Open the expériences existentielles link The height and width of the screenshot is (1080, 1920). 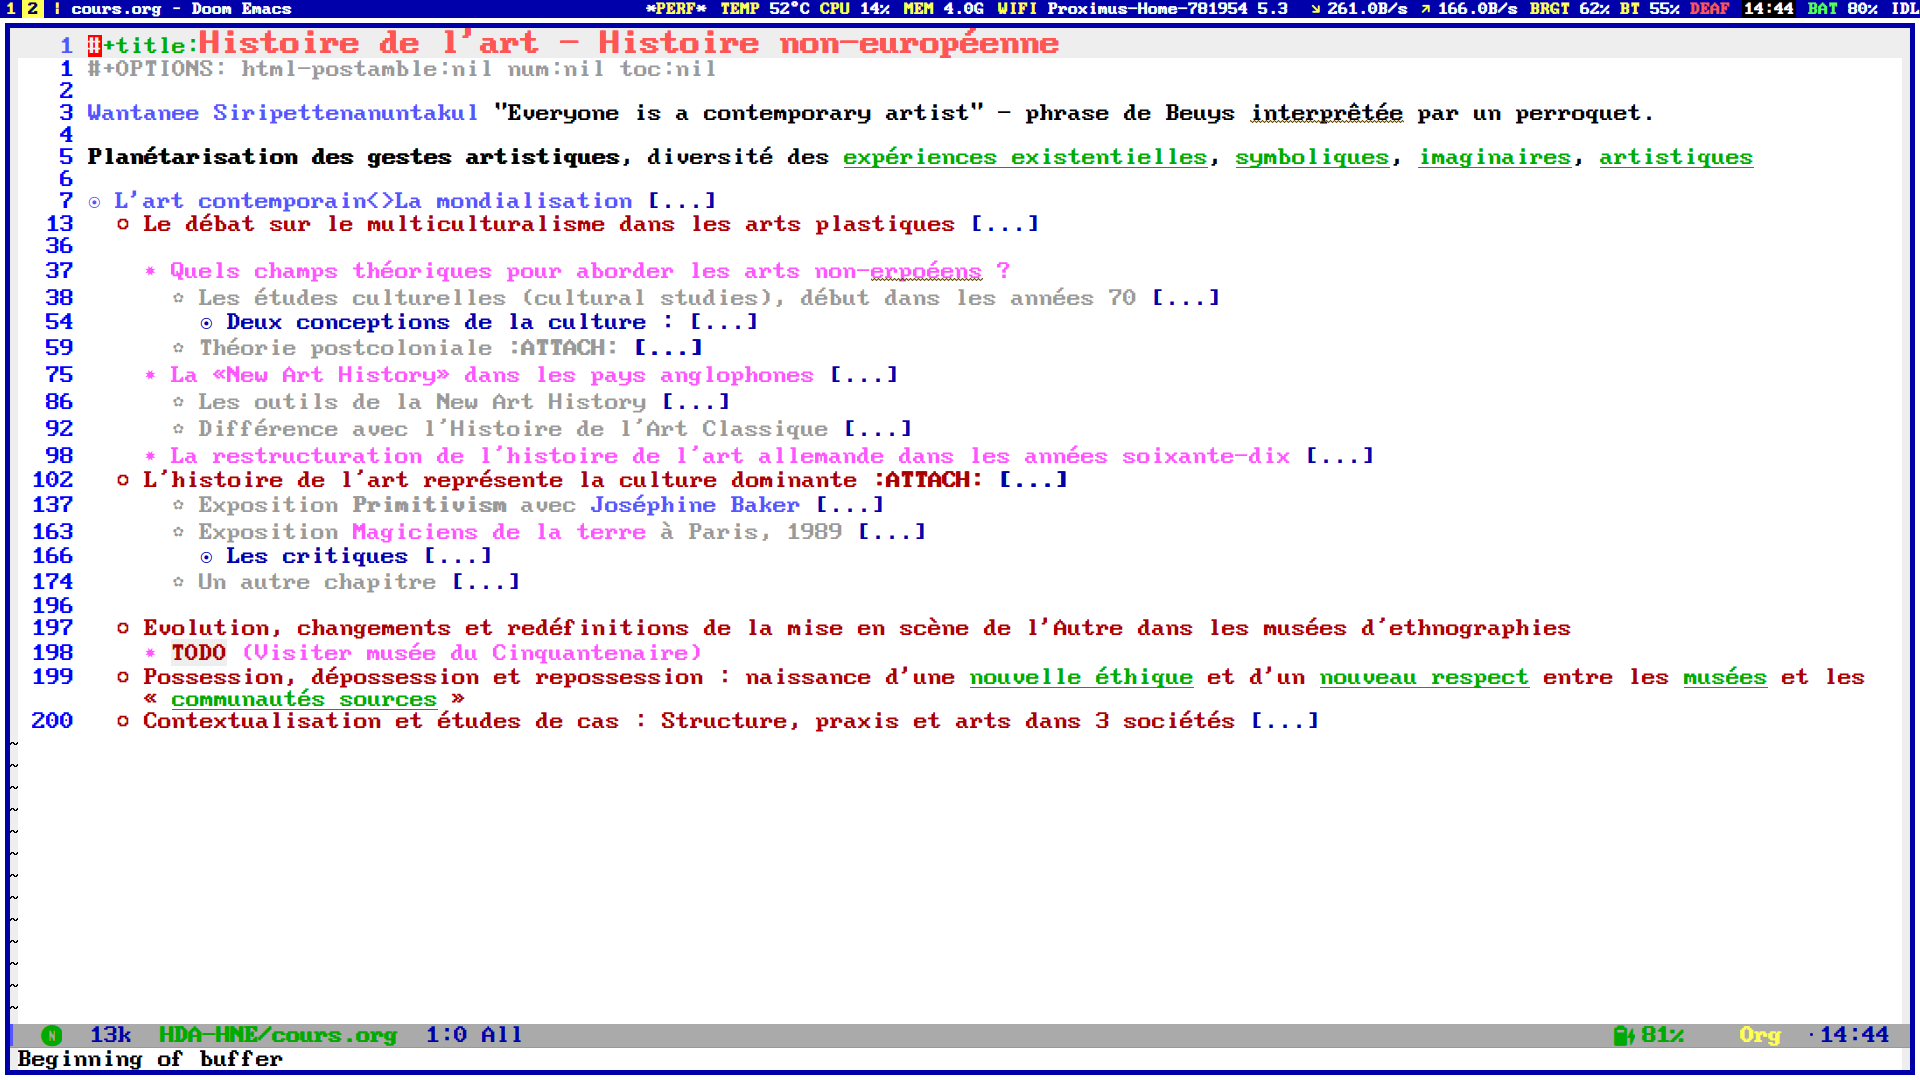tap(1024, 157)
